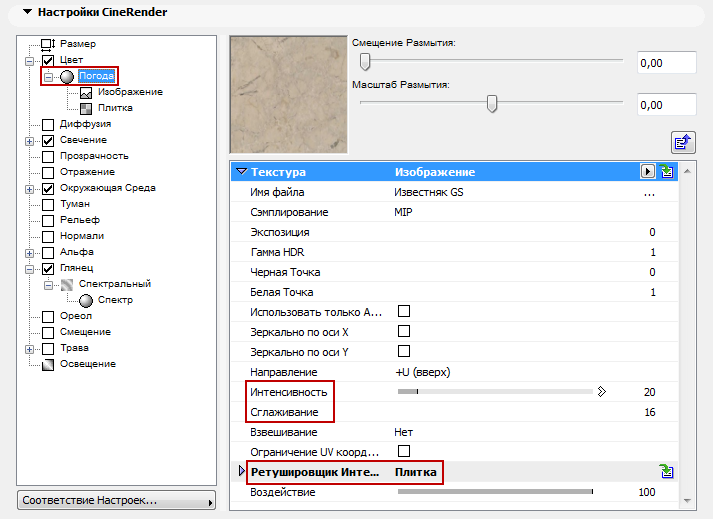
Task: Click green load icon in Текстура header
Action: [x=667, y=171]
